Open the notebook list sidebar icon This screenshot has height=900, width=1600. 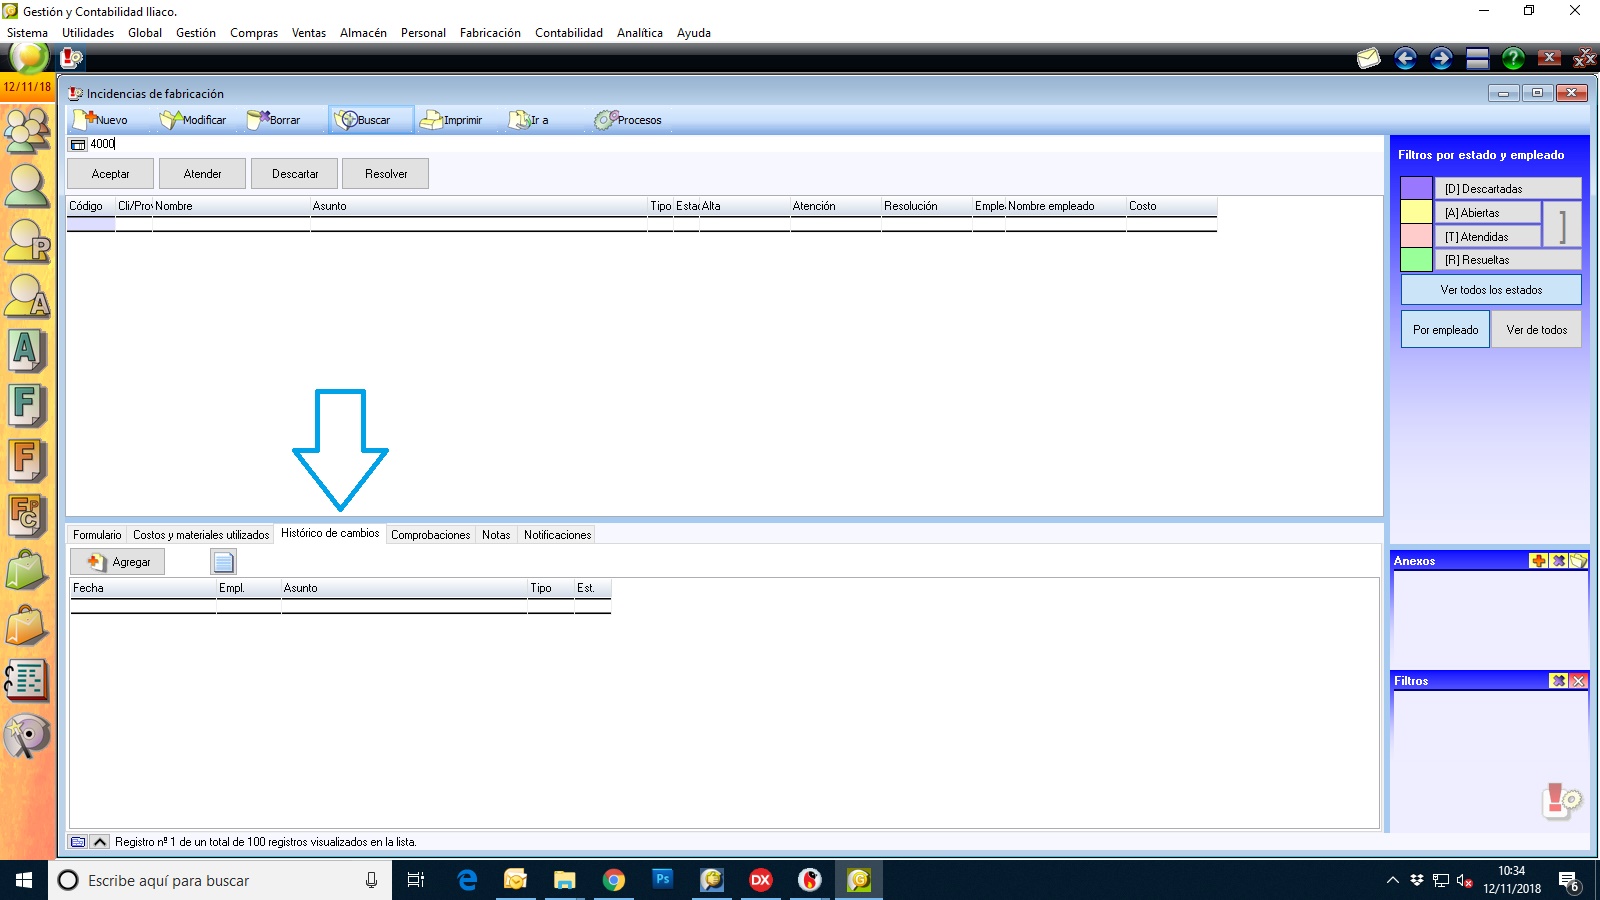27,681
